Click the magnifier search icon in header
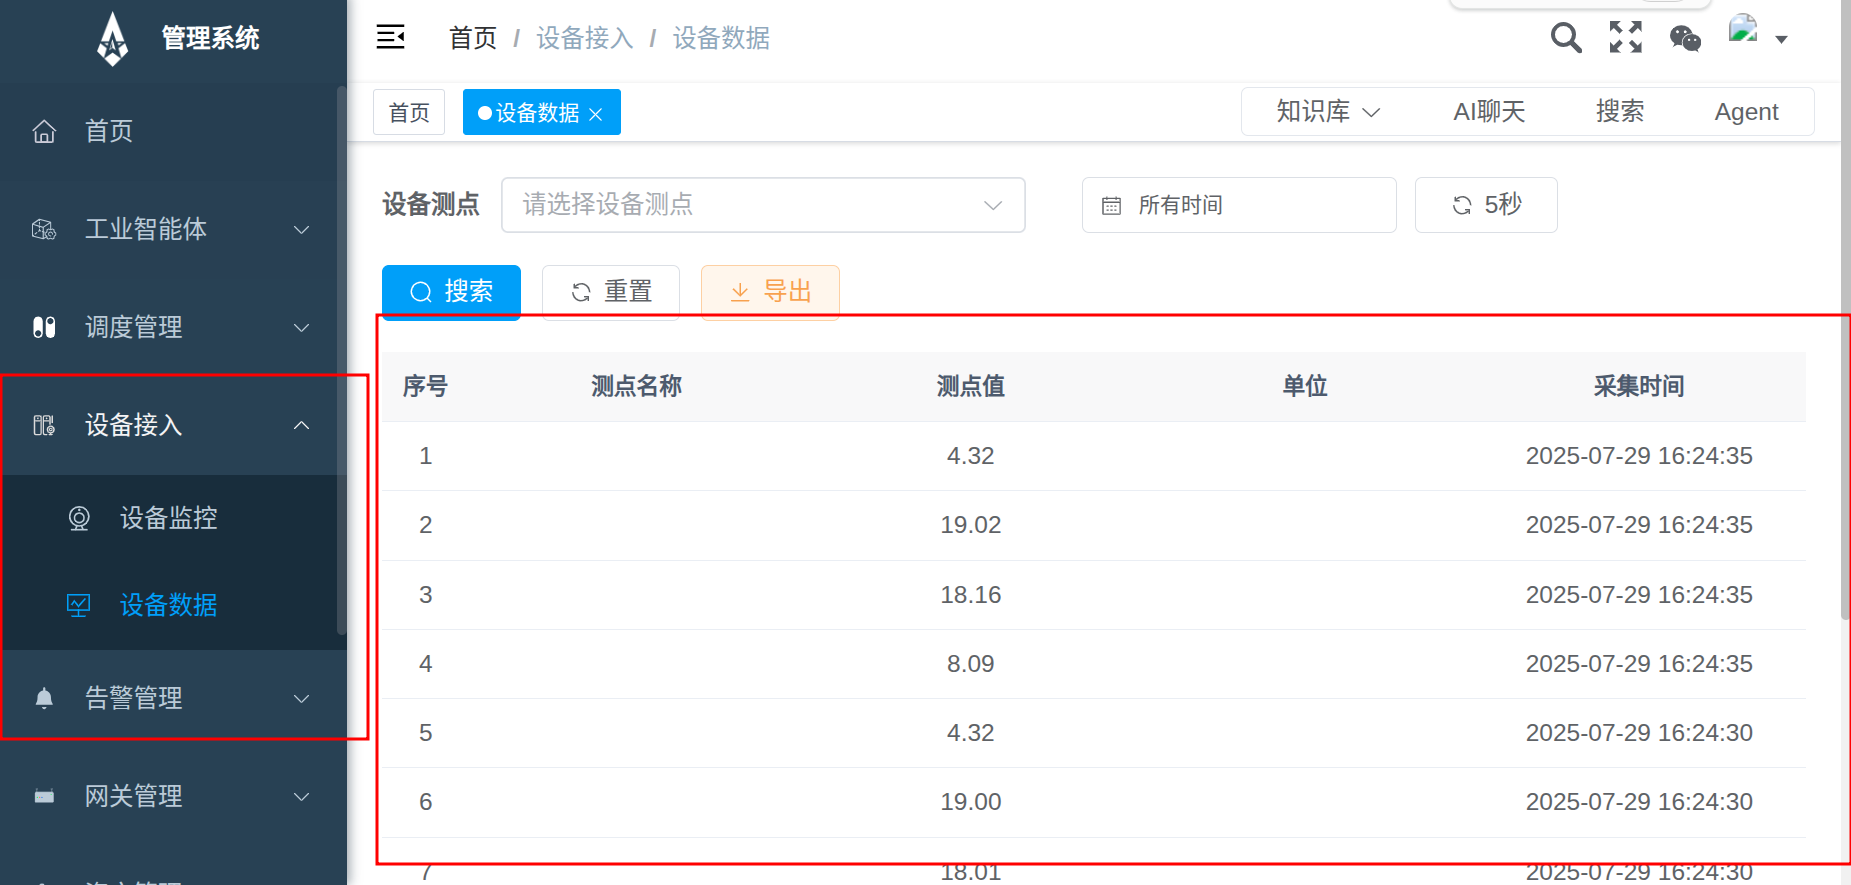 (x=1565, y=38)
